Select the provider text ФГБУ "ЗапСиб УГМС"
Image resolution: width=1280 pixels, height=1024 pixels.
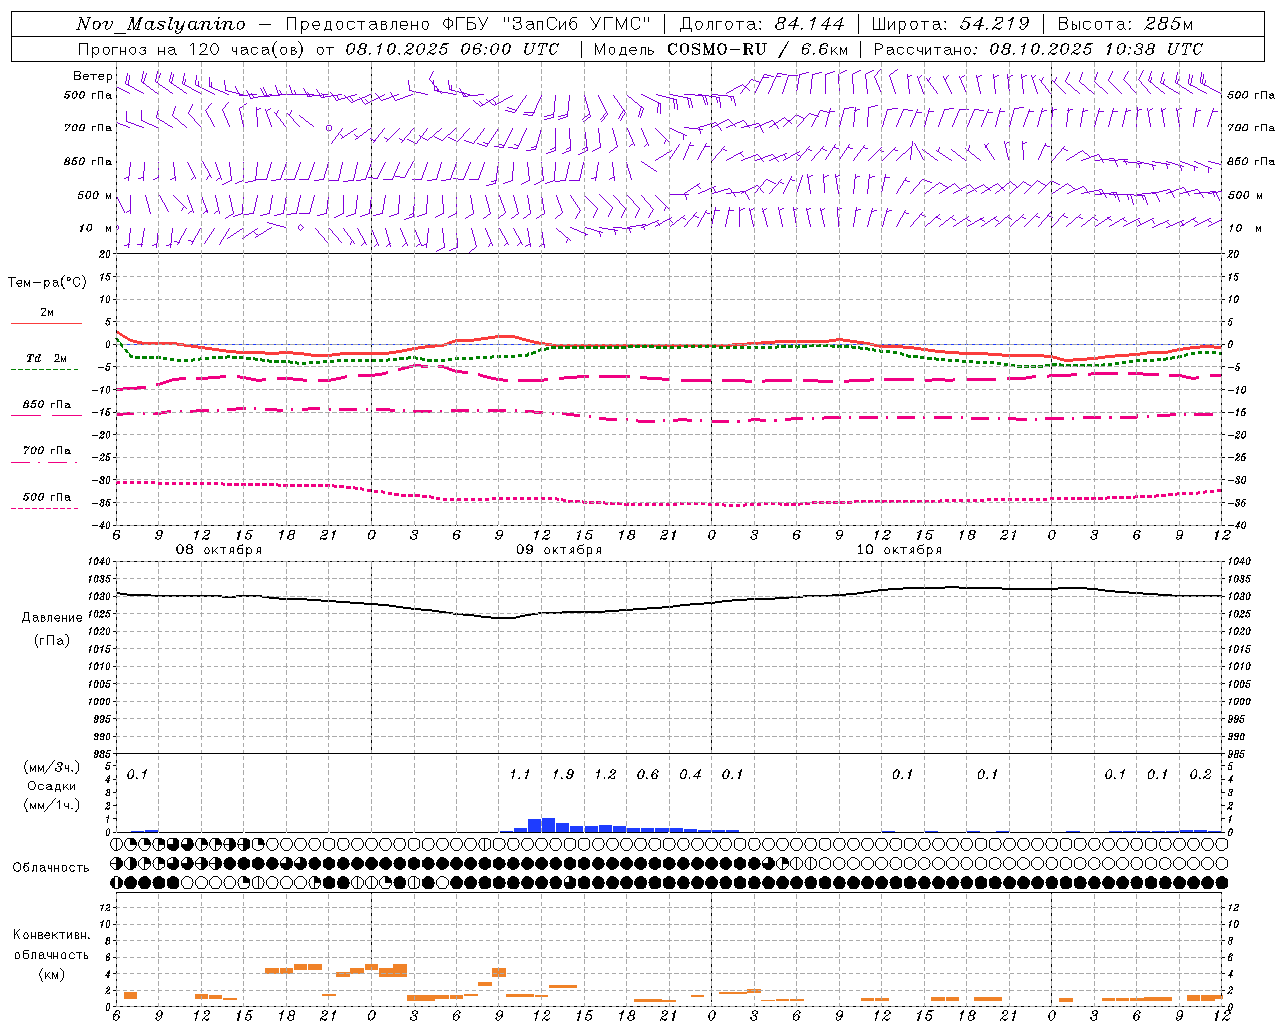[549, 24]
